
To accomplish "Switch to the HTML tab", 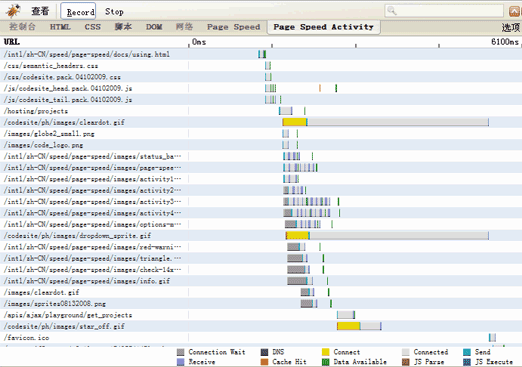I will pos(60,27).
